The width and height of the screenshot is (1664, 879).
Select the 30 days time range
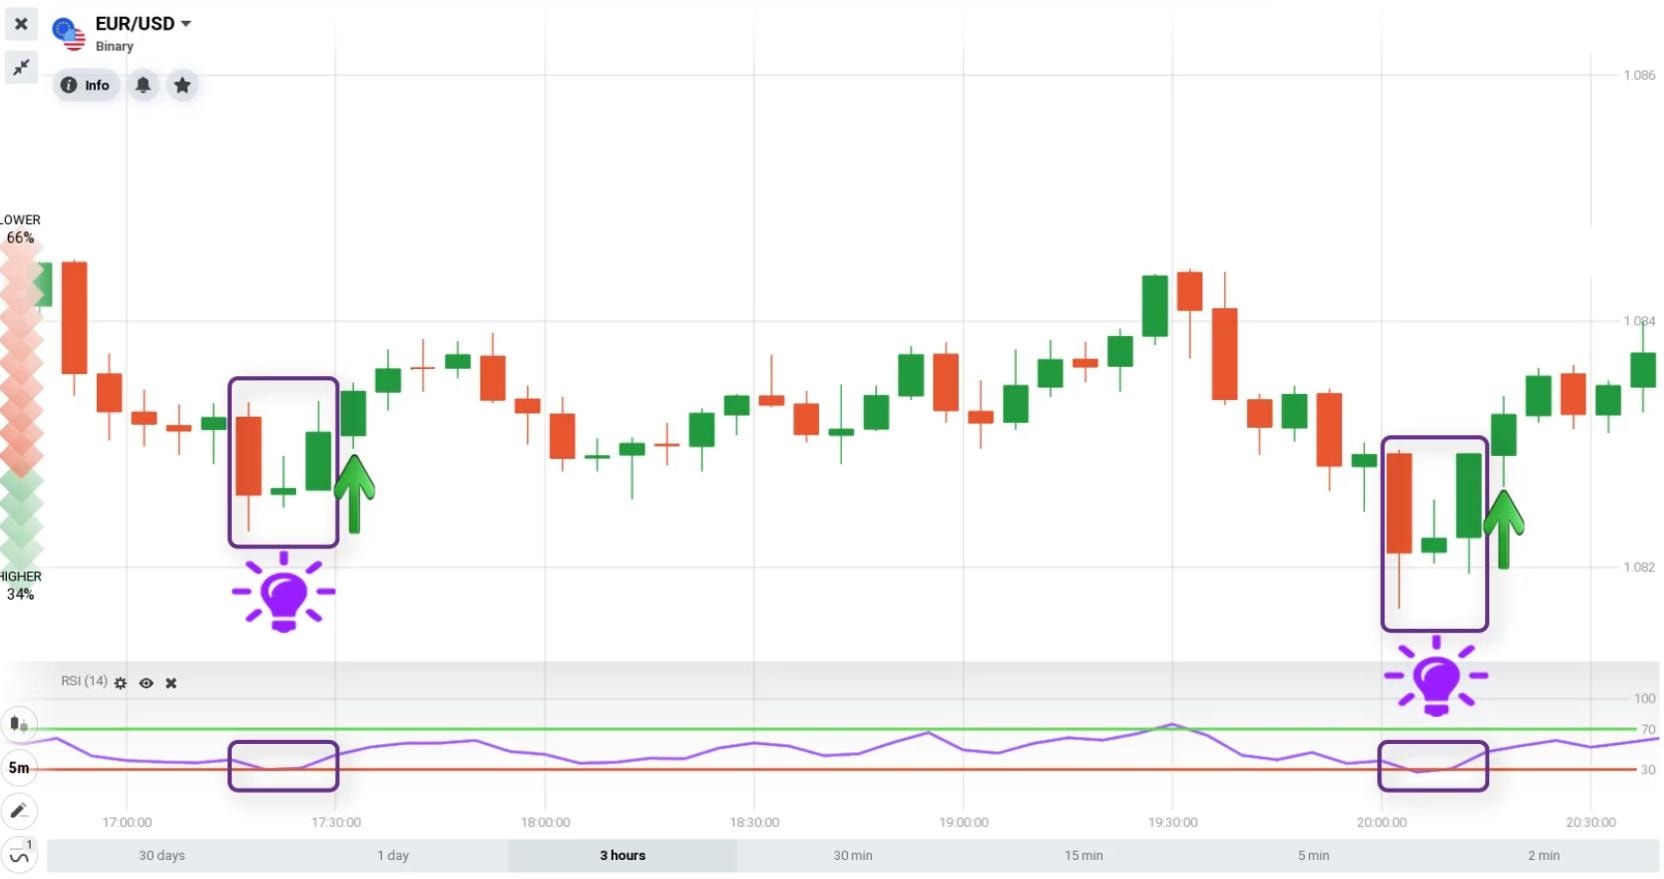click(x=162, y=855)
